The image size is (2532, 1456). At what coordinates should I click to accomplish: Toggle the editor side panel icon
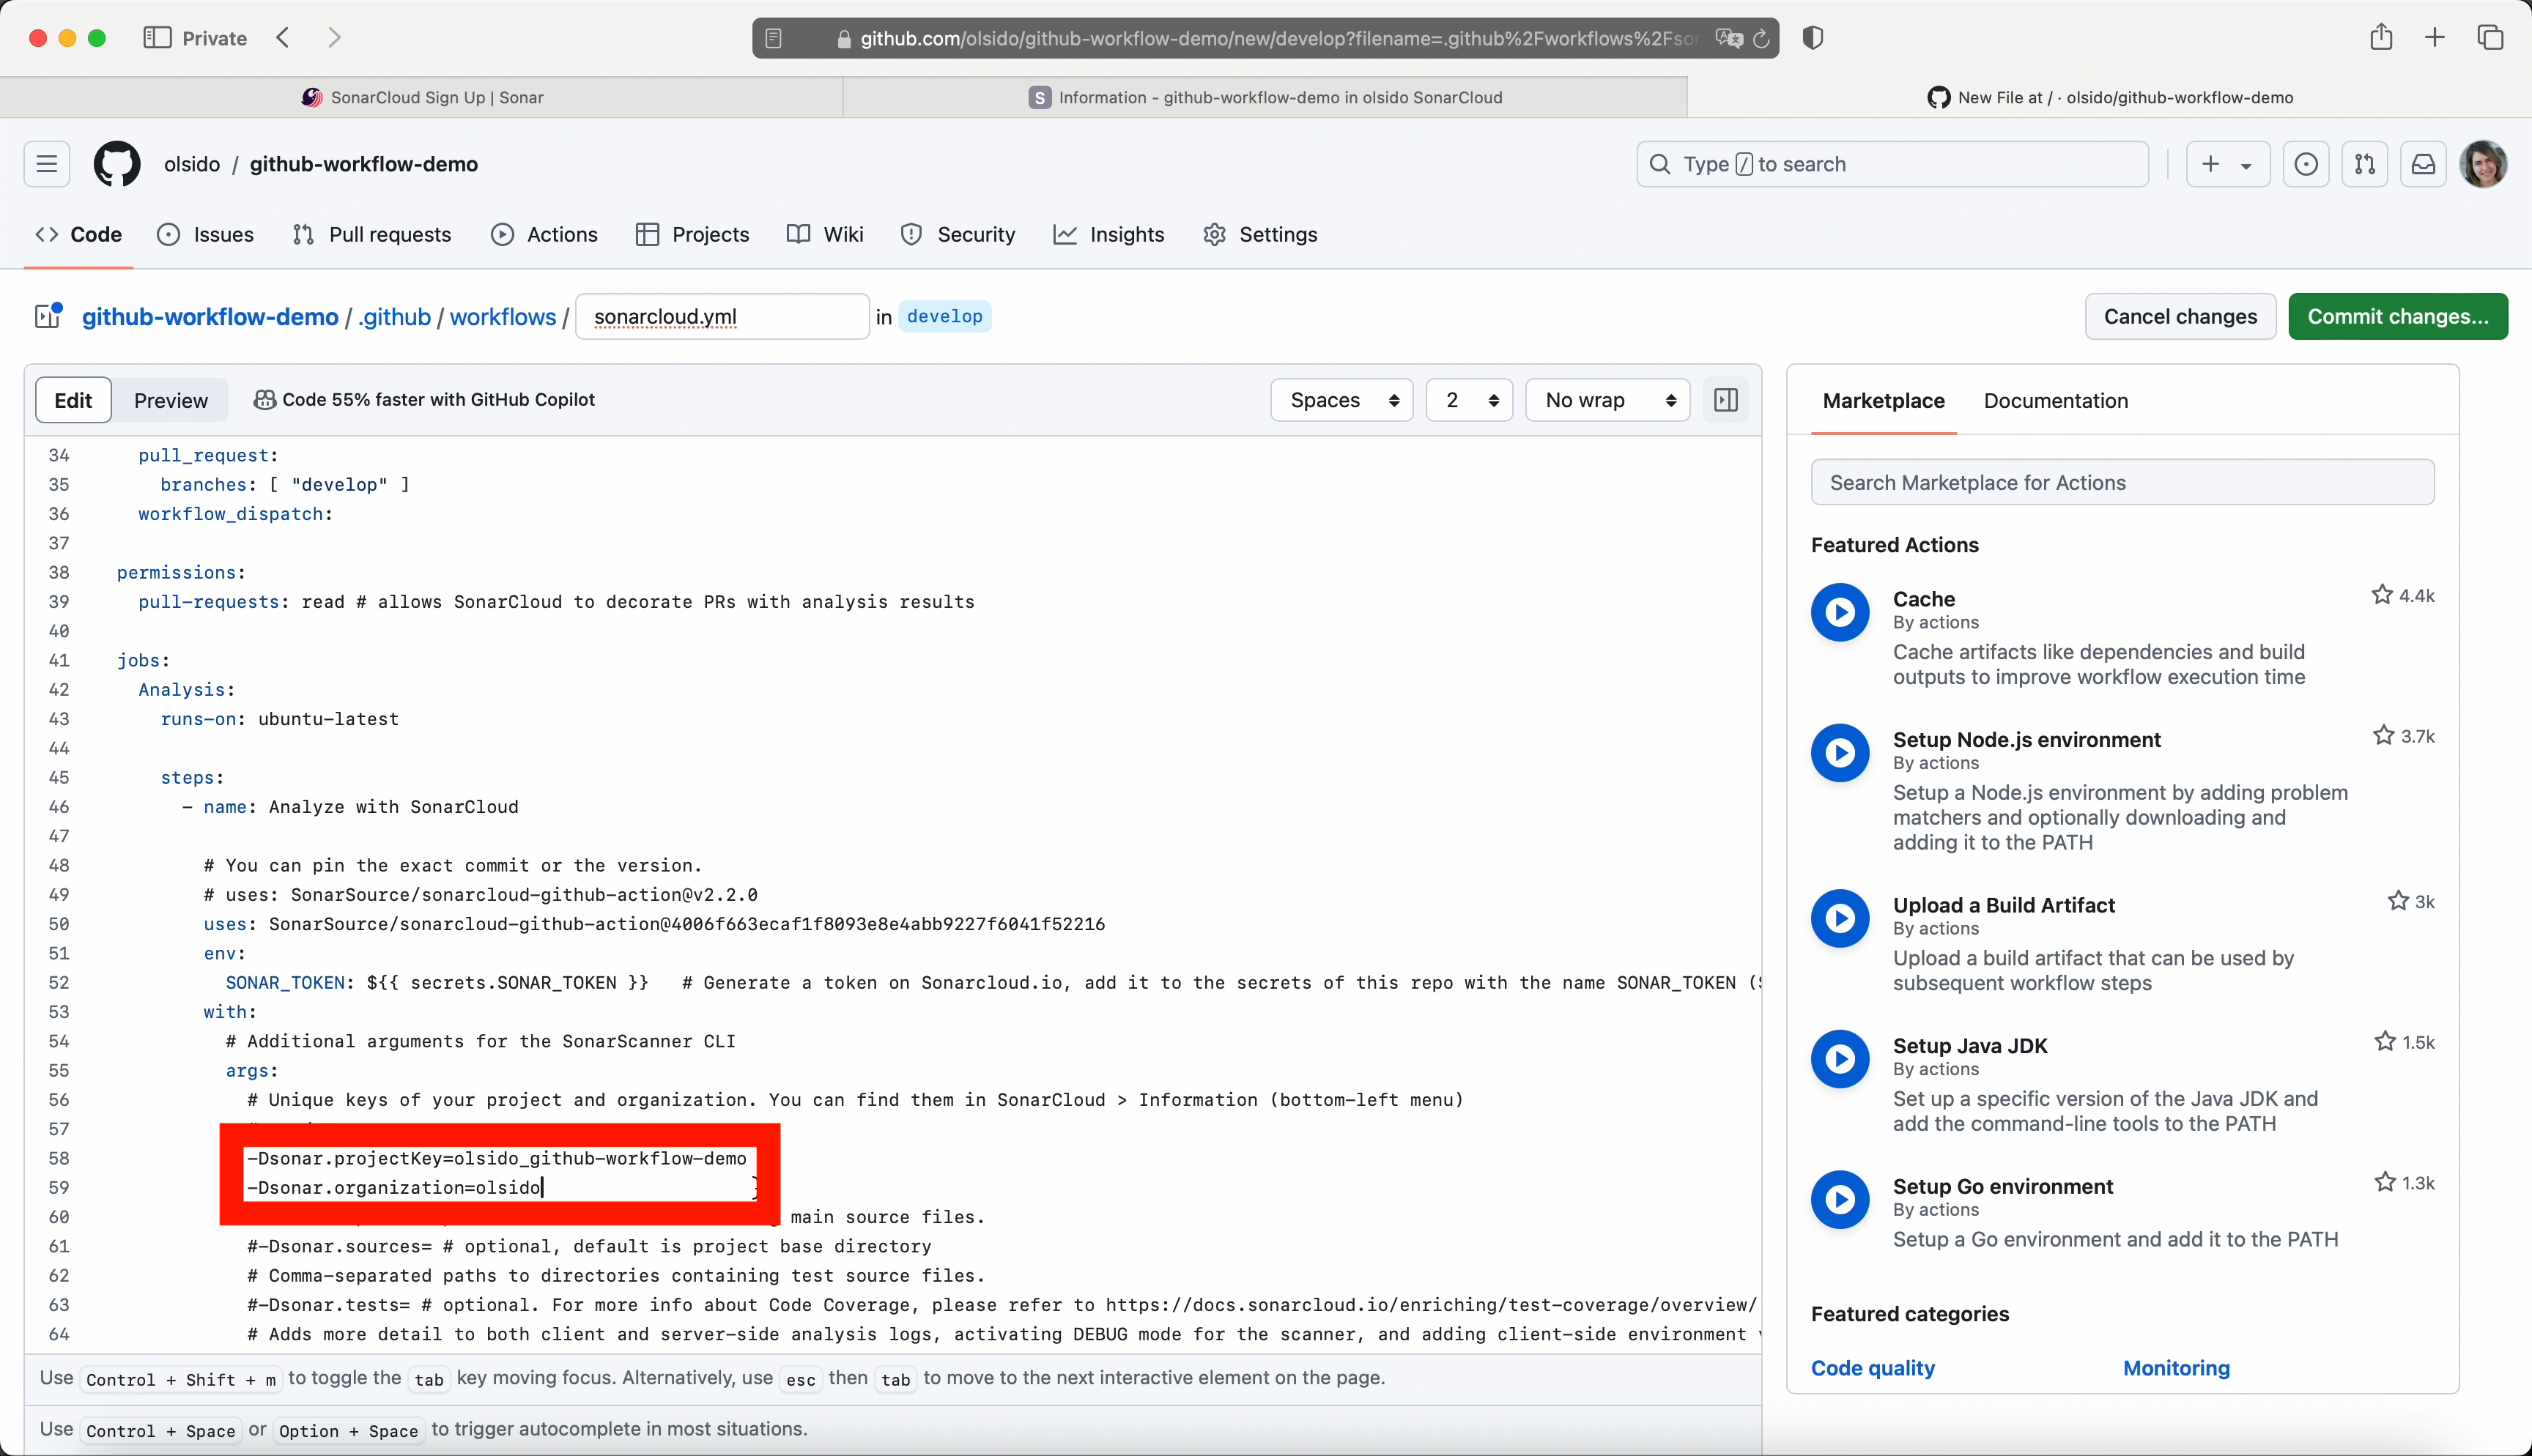pos(1726,400)
